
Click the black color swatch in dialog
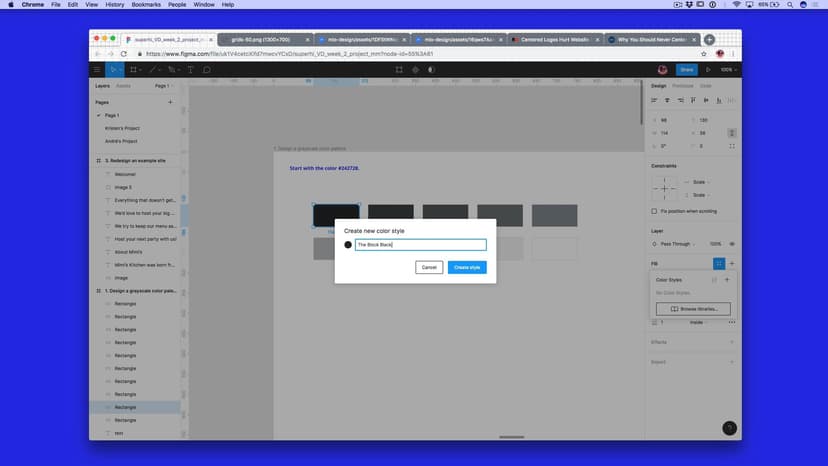[x=348, y=245]
